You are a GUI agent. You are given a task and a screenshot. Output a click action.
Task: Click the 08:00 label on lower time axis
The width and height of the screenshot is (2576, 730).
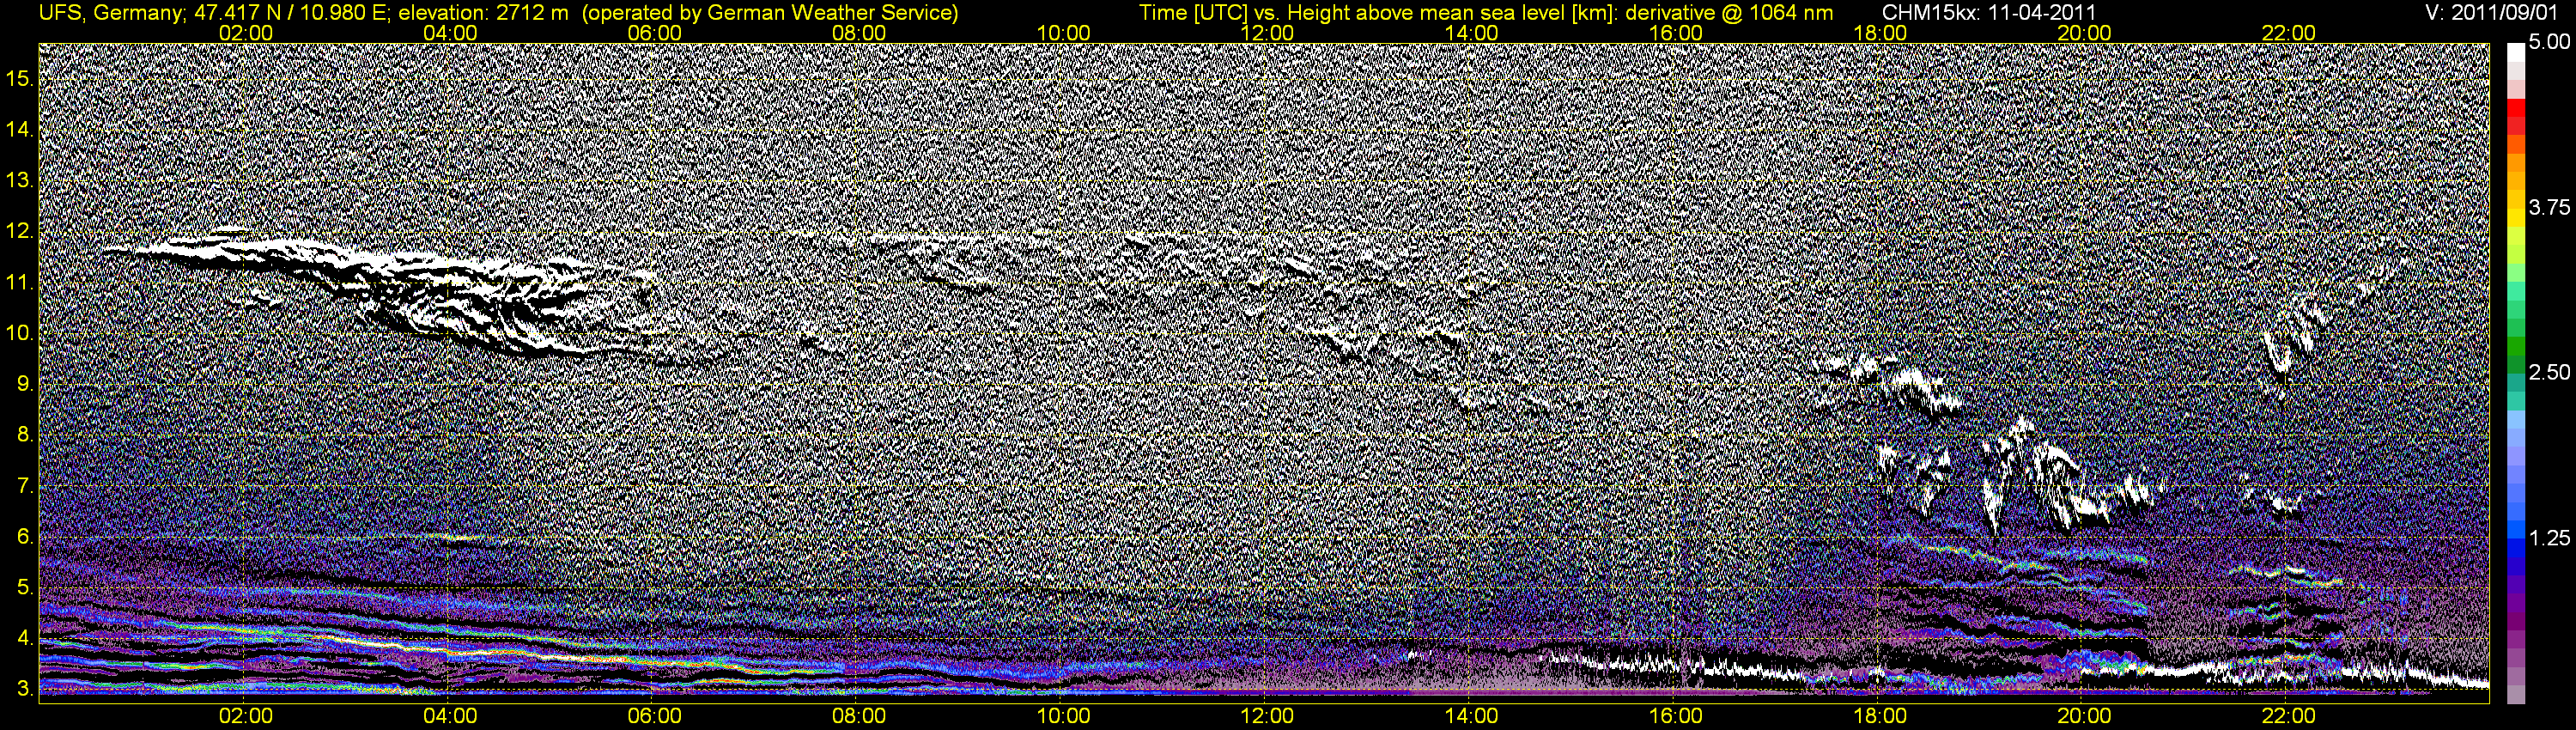(859, 716)
